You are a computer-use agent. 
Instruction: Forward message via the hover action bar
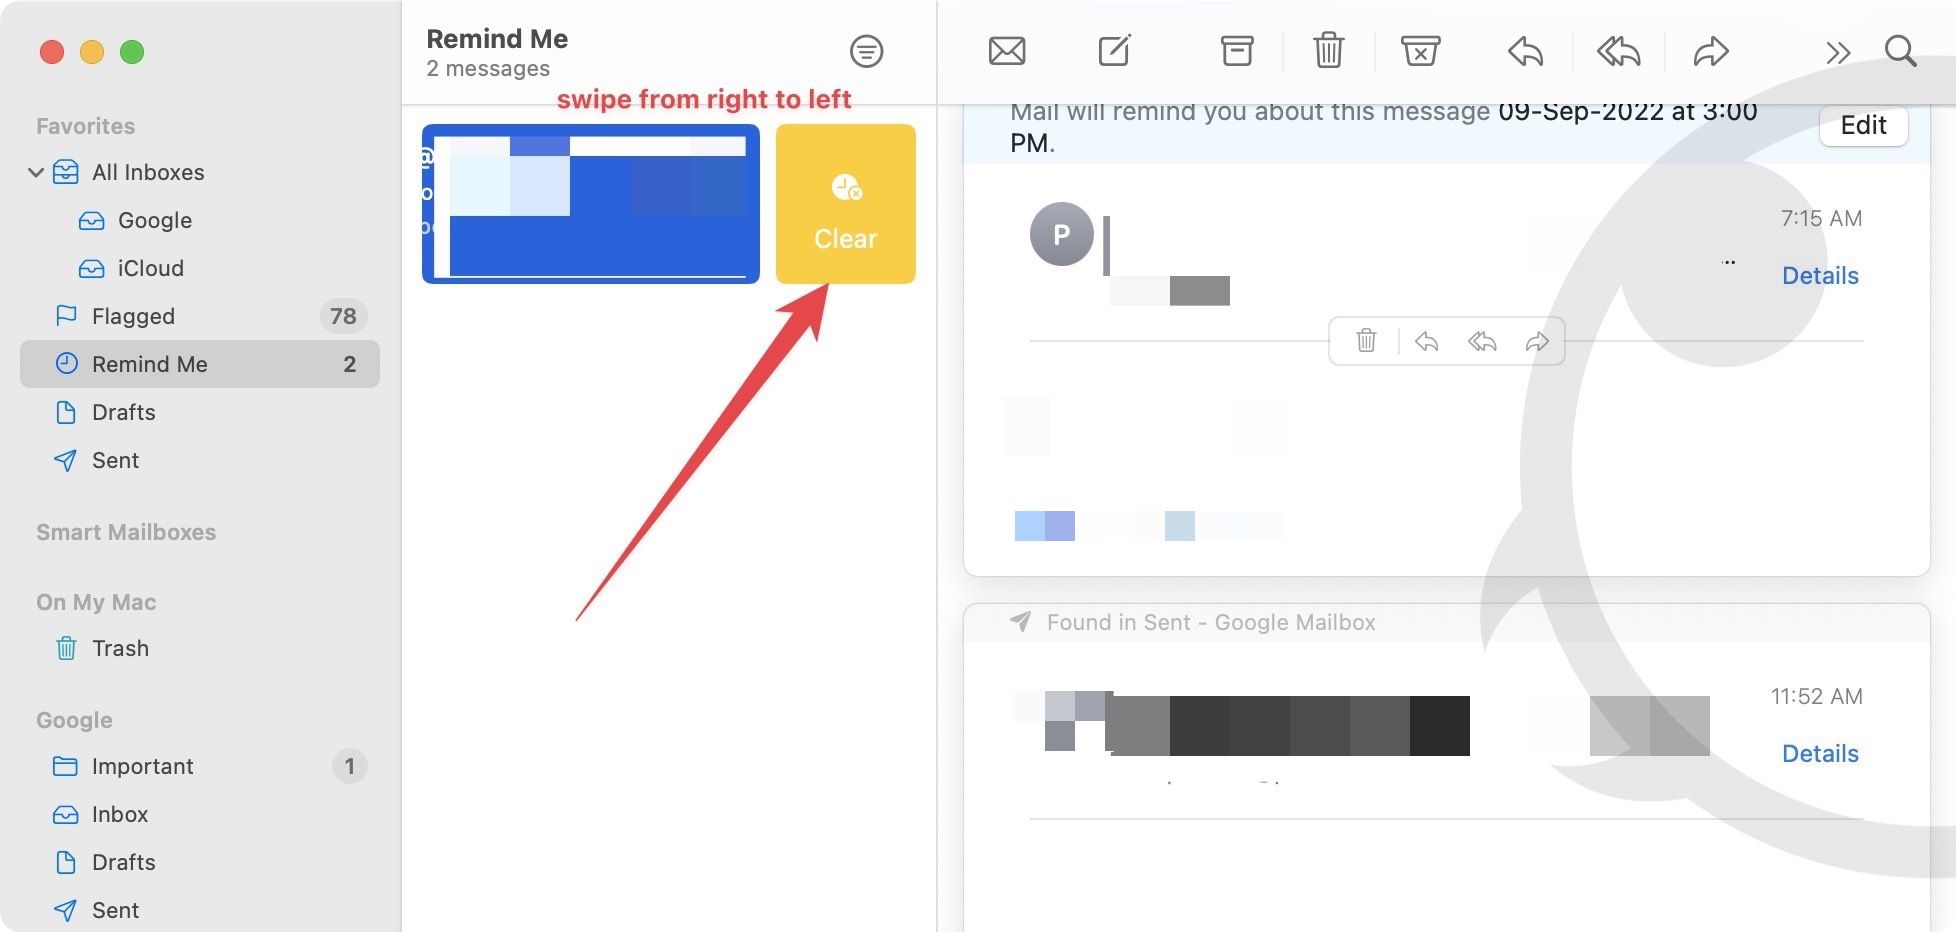pyautogui.click(x=1537, y=341)
